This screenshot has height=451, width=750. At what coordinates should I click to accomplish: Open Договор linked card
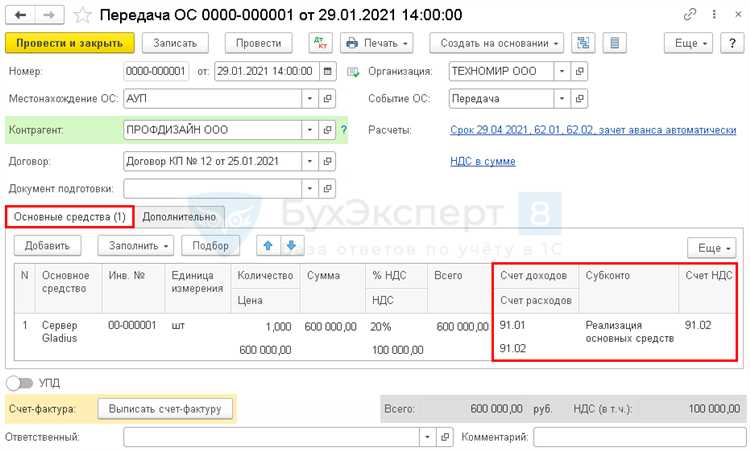pos(327,161)
